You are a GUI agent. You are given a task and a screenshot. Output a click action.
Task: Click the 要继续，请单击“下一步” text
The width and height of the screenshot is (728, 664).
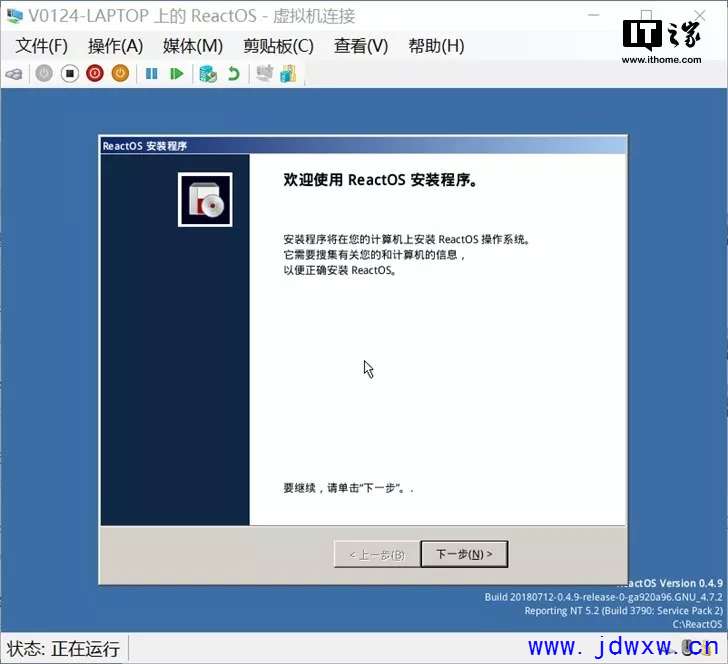coord(348,488)
